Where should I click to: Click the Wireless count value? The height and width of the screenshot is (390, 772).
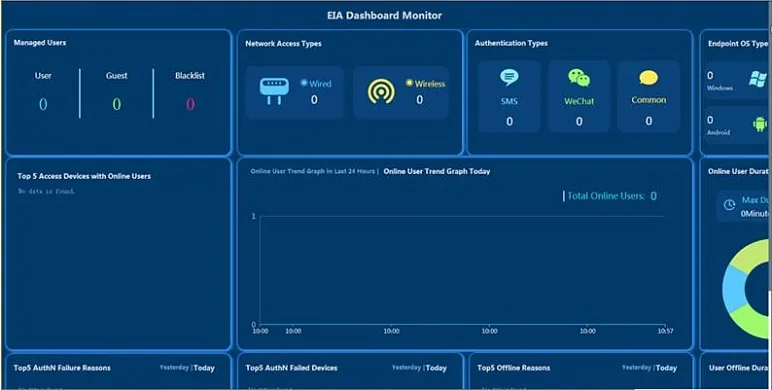tap(419, 100)
